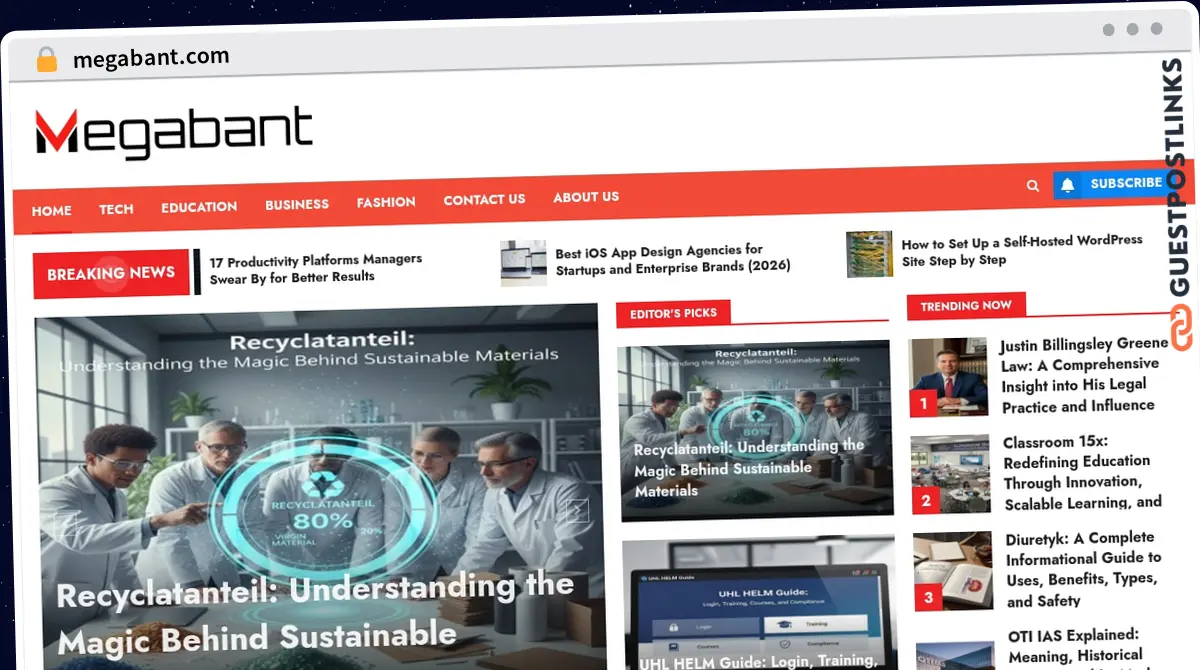Screen dimensions: 1200x670
Task: Click Justin Billingsley thumbnail numbered 1
Action: [949, 377]
